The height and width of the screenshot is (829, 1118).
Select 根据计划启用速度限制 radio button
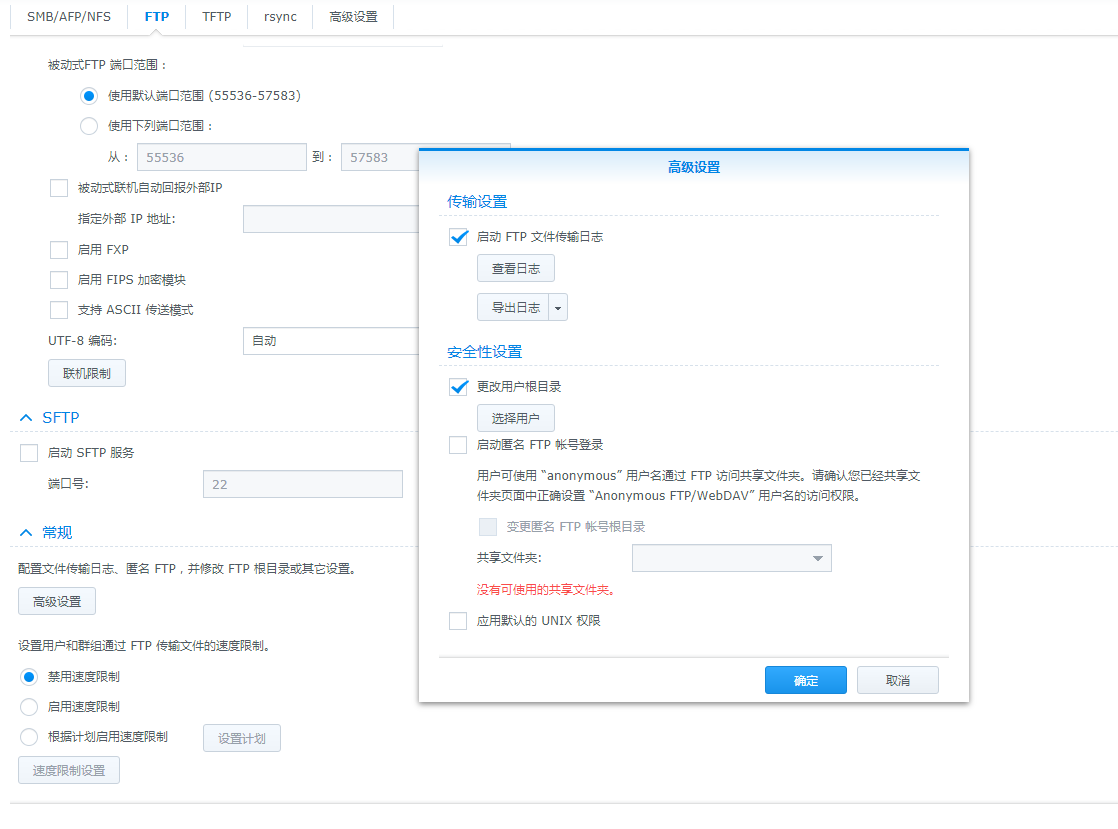tap(29, 737)
